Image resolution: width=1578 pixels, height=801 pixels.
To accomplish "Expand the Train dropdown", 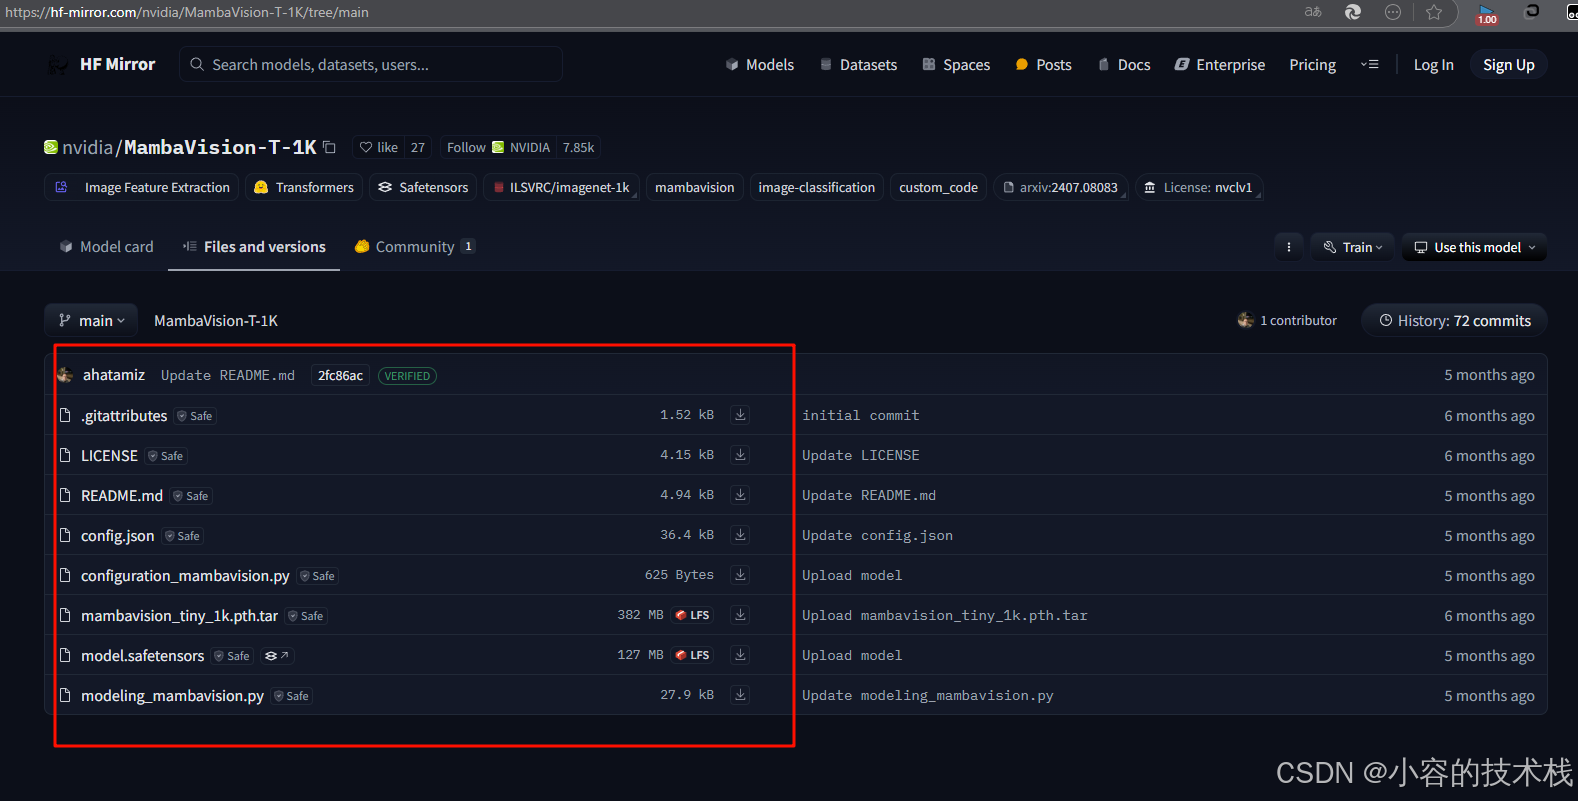I will pyautogui.click(x=1352, y=247).
